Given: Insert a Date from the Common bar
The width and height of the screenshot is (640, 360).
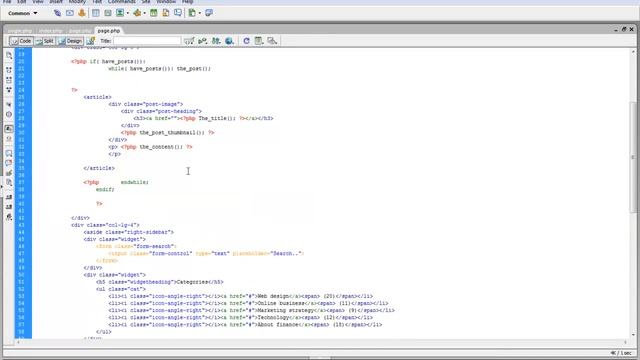Looking at the screenshot, I should coord(153,13).
